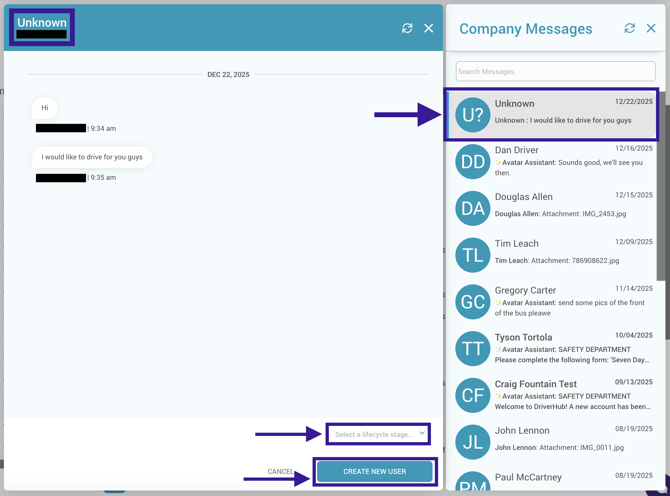This screenshot has width=670, height=496.
Task: Click Douglas Allen's DA avatar icon
Action: pyautogui.click(x=472, y=208)
